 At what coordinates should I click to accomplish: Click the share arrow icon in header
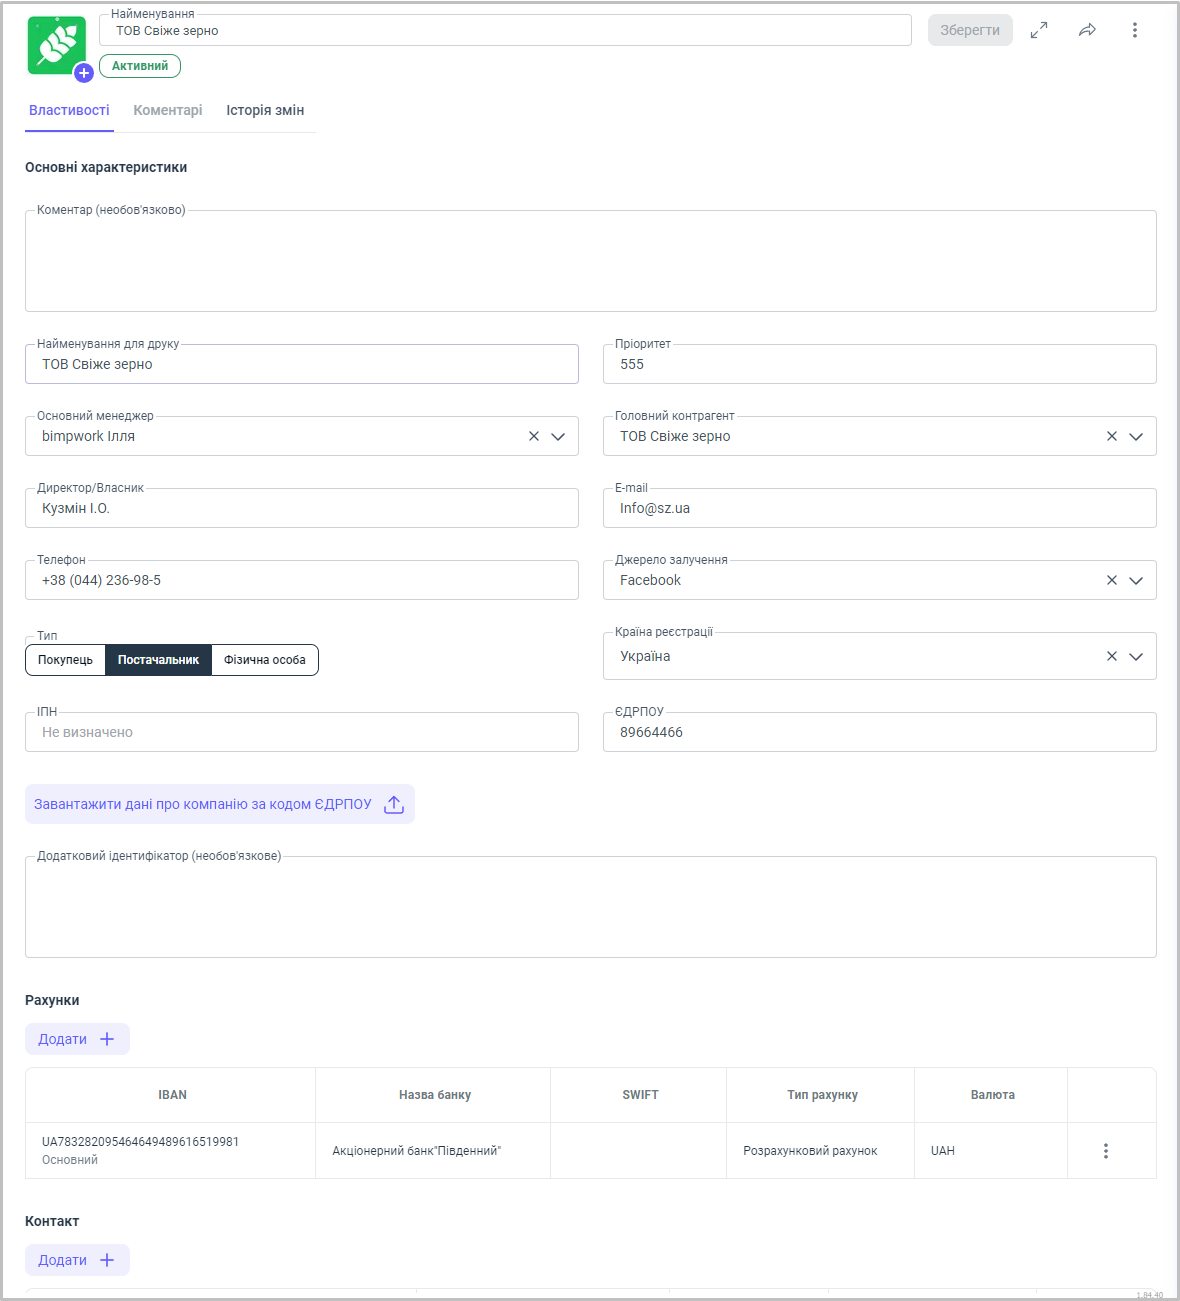click(1087, 30)
